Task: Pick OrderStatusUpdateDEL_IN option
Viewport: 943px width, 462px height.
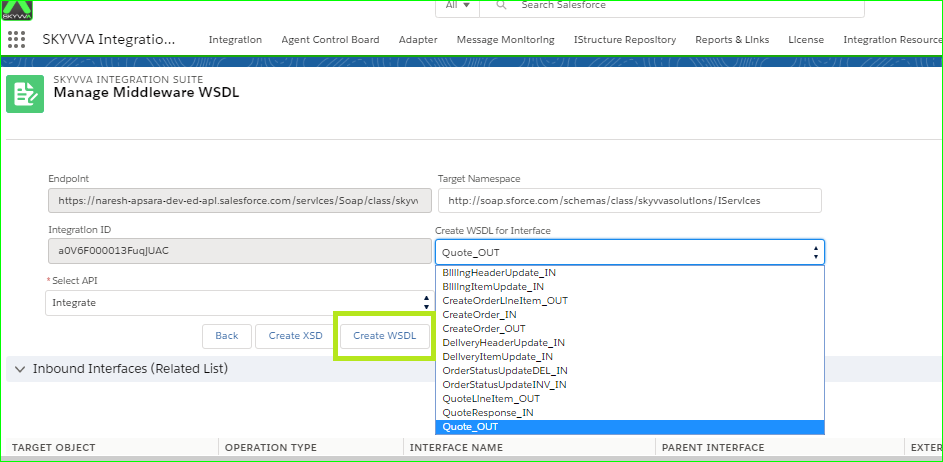Action: pos(630,371)
